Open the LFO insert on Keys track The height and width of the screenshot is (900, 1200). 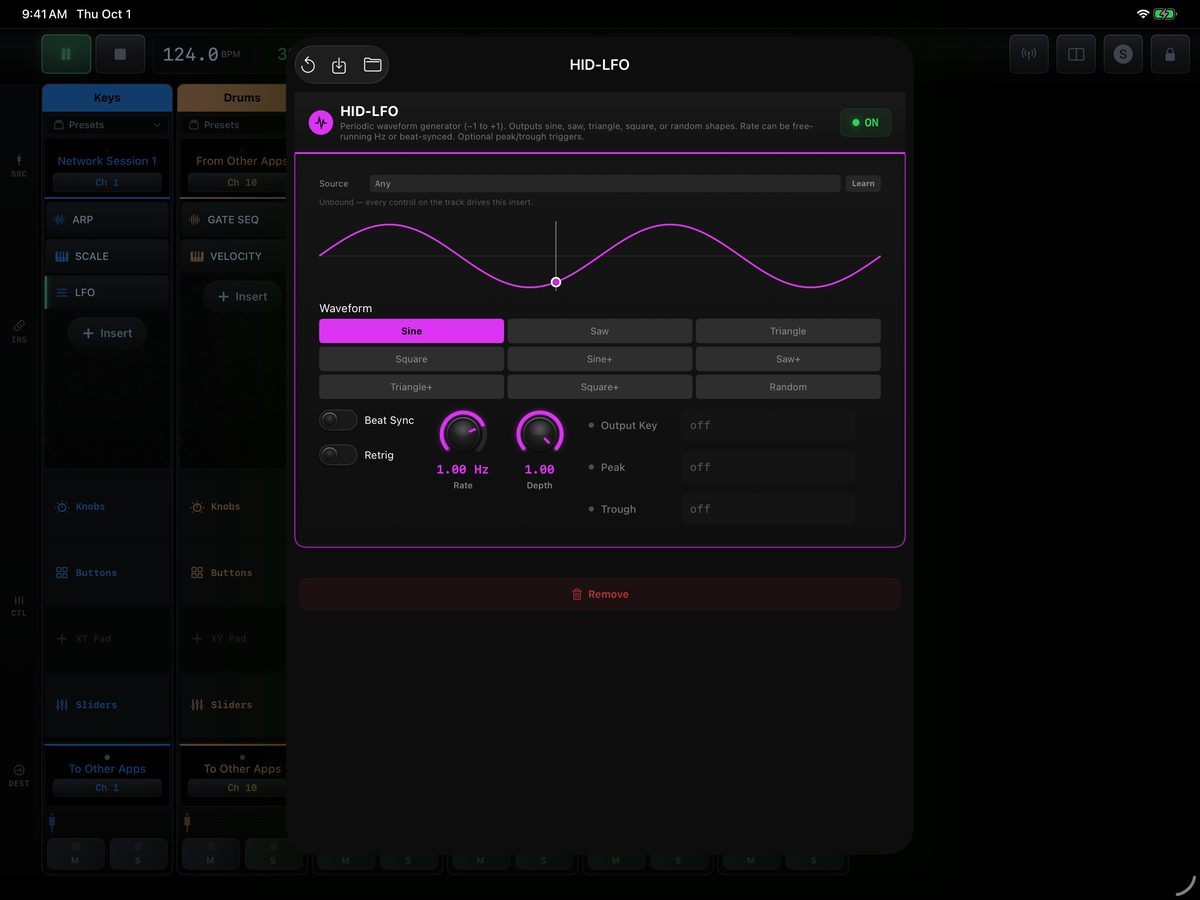(107, 292)
